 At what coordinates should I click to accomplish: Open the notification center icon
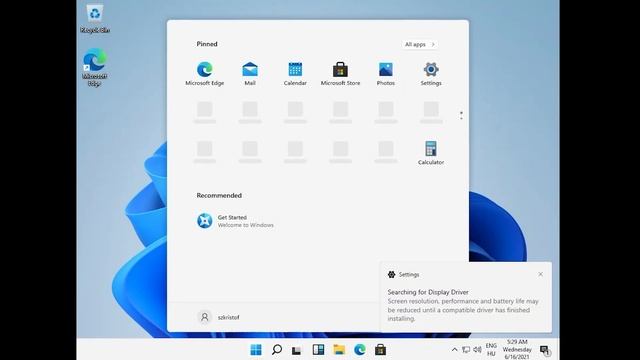(545, 350)
